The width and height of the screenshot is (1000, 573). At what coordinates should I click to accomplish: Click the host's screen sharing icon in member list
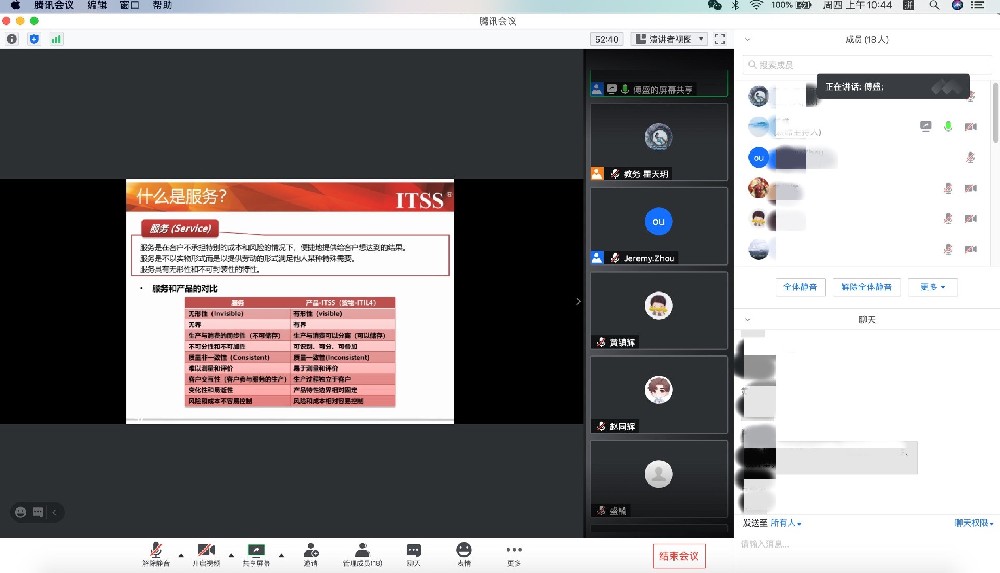click(925, 126)
